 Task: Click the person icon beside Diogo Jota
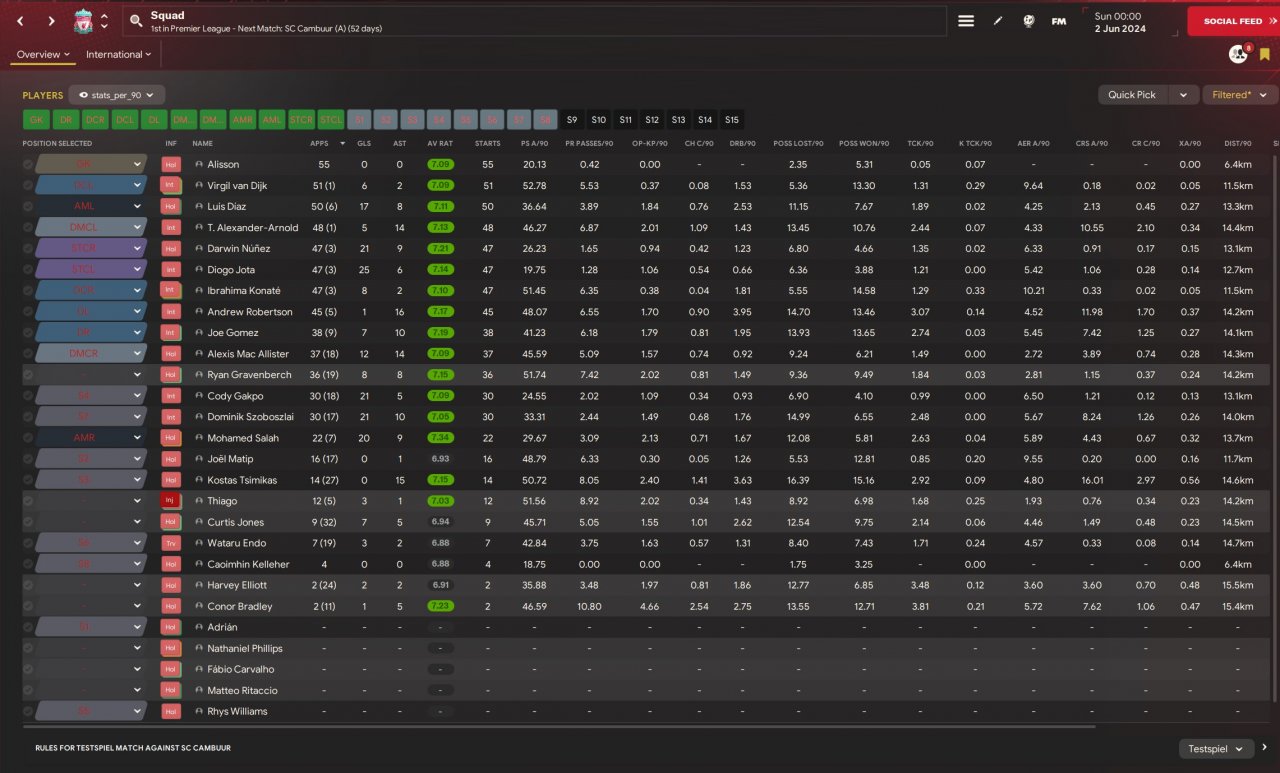click(199, 269)
